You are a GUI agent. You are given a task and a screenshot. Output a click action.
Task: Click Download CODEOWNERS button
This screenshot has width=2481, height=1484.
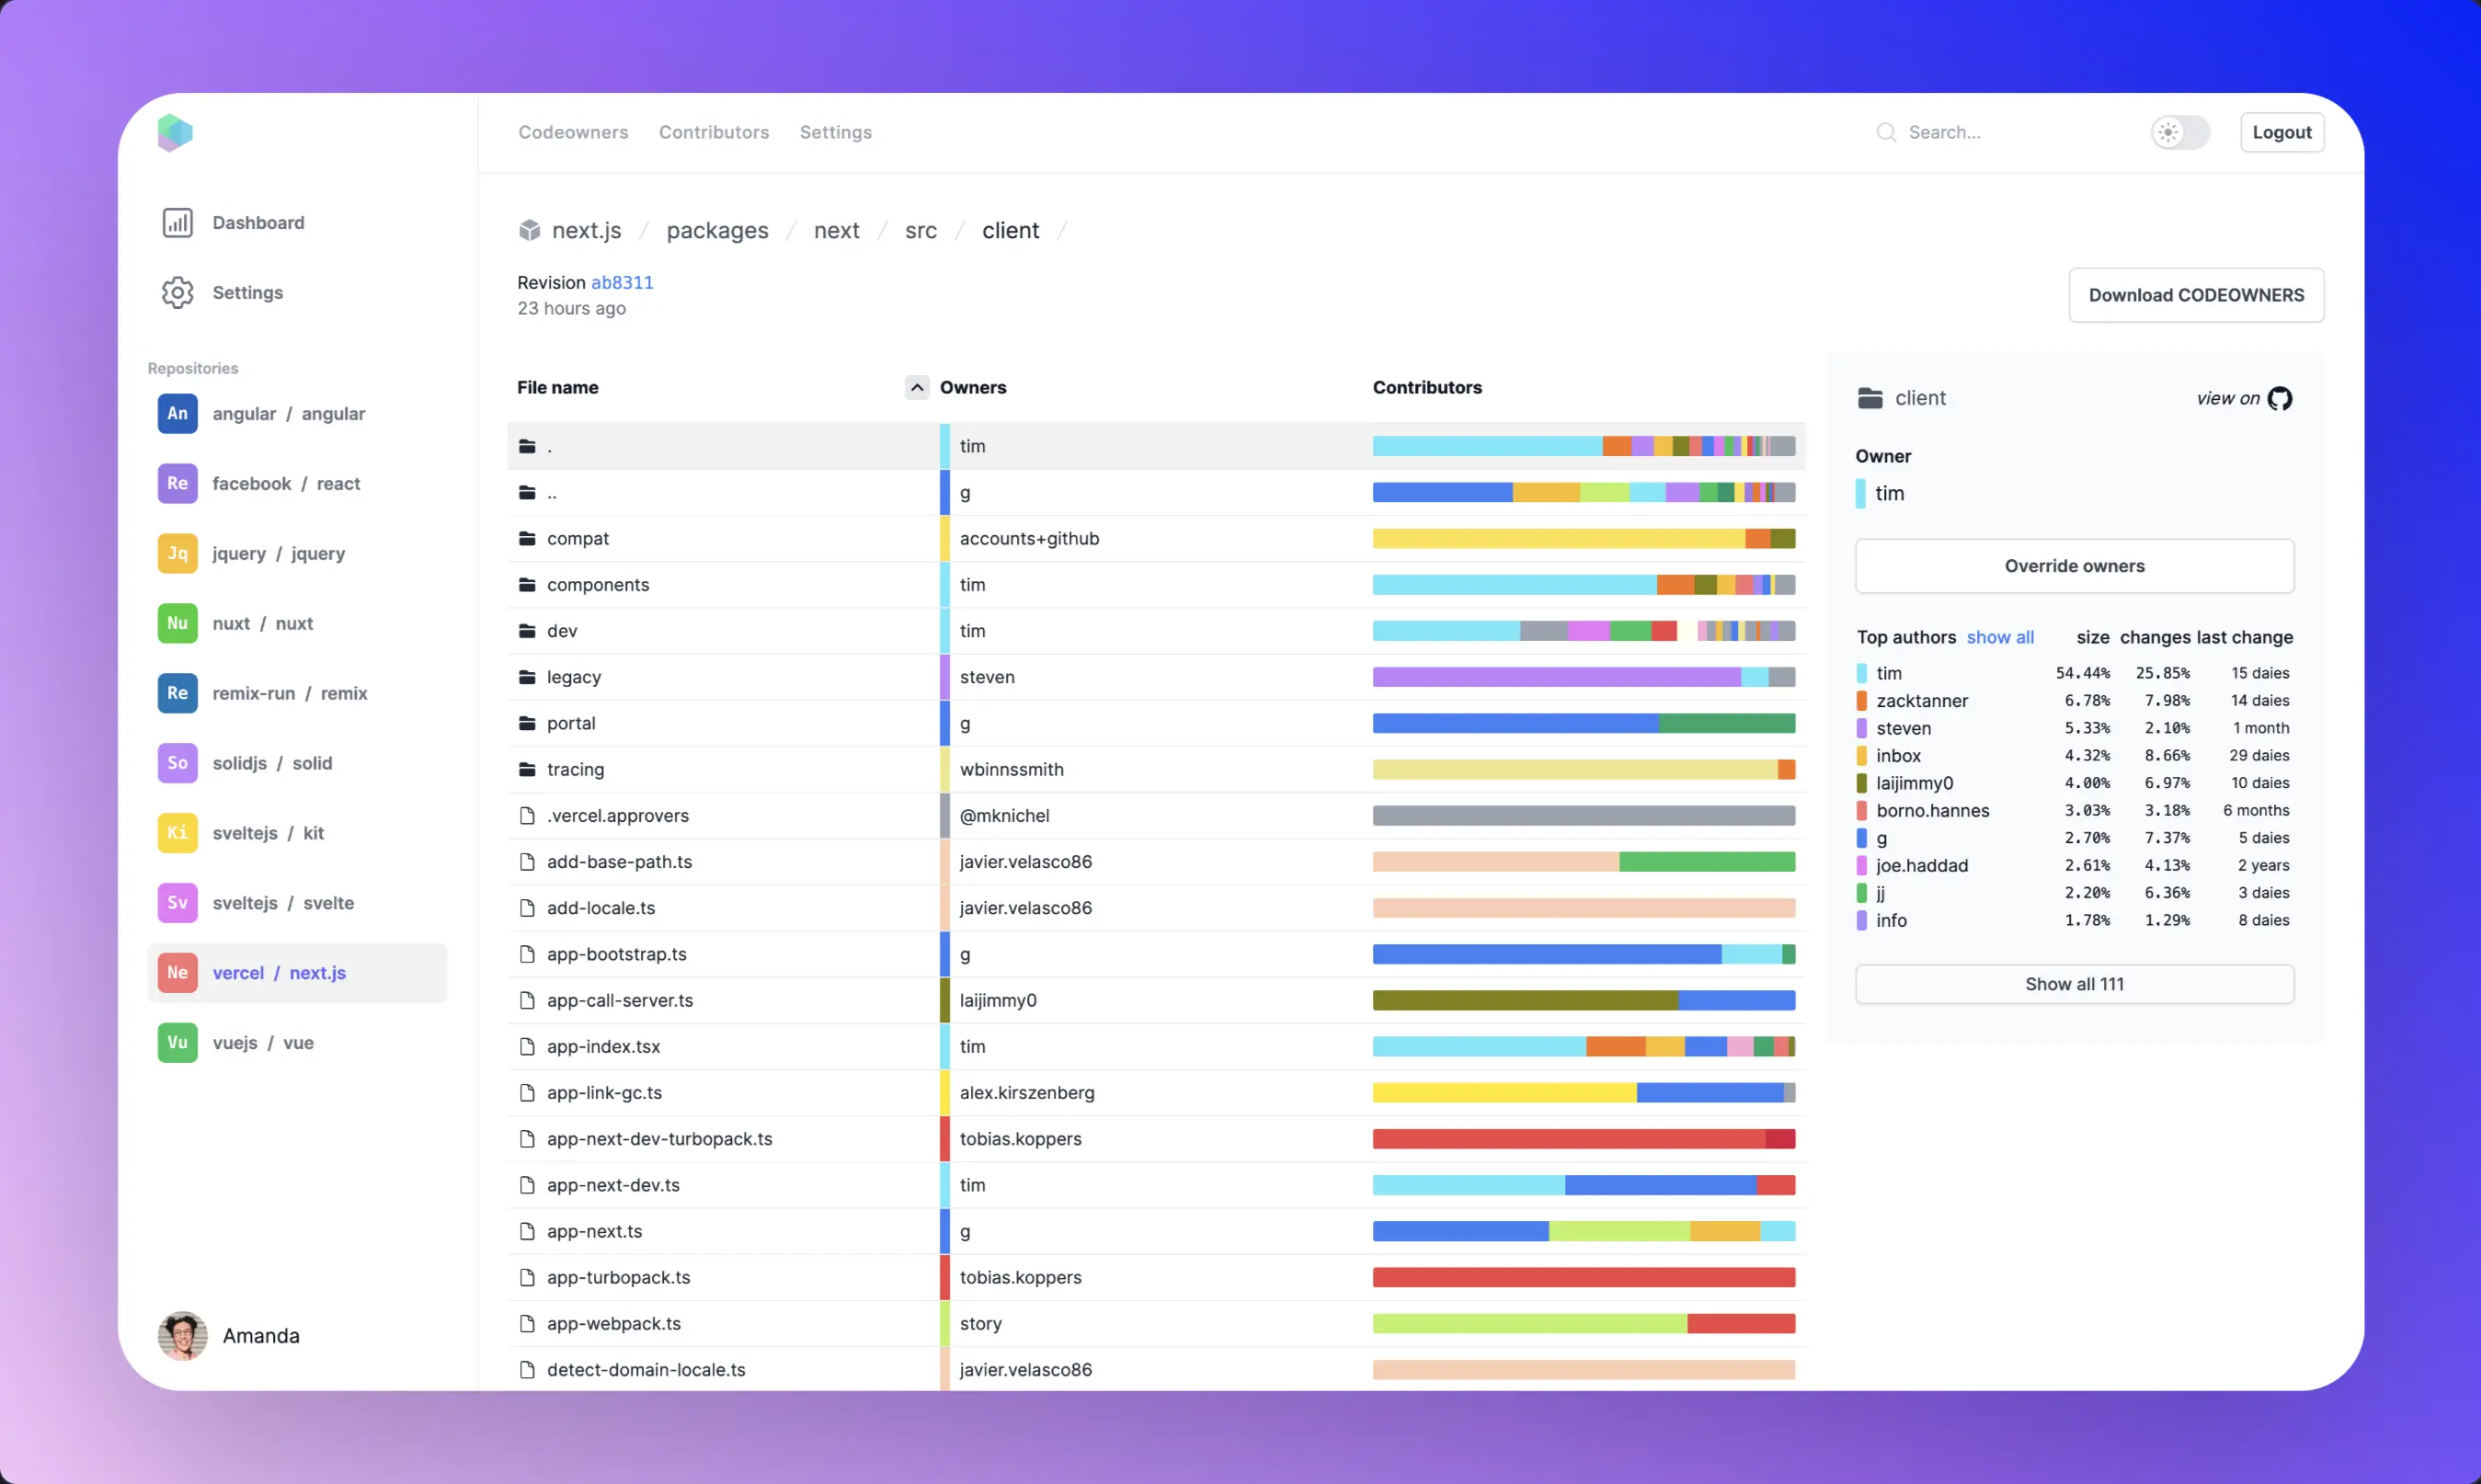tap(2196, 295)
